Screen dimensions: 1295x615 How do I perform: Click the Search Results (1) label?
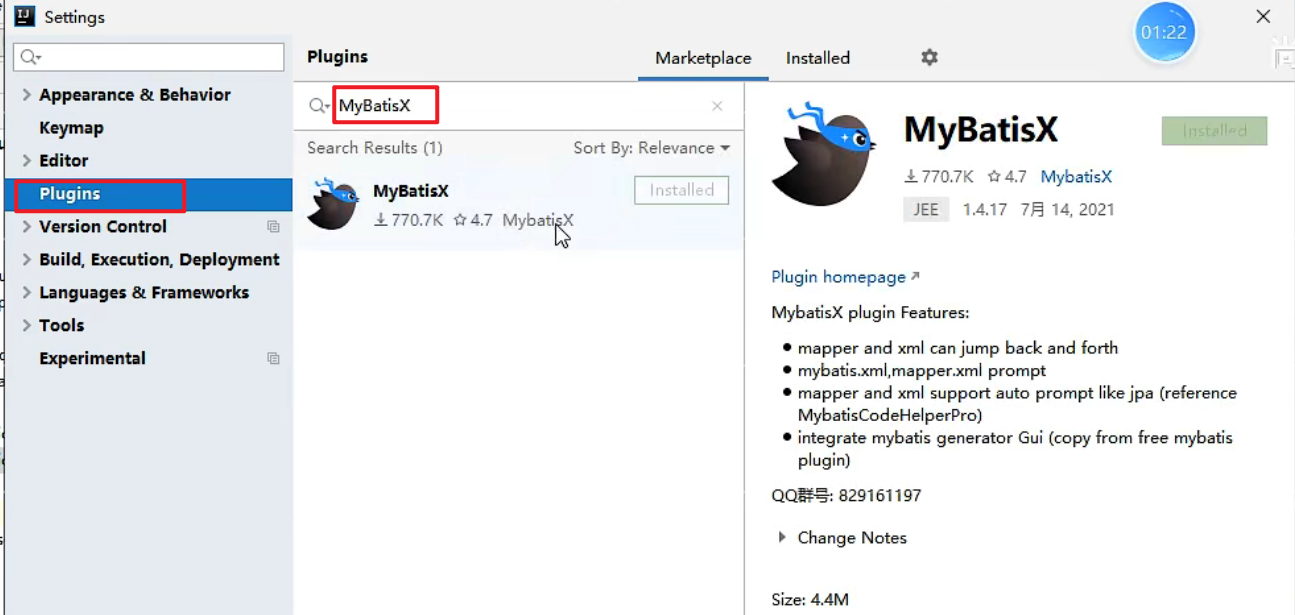pos(375,148)
